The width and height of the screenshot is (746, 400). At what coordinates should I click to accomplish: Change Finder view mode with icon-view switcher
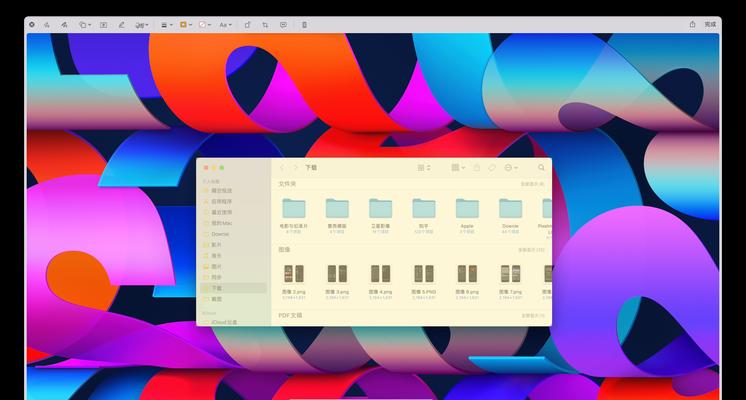[x=424, y=168]
